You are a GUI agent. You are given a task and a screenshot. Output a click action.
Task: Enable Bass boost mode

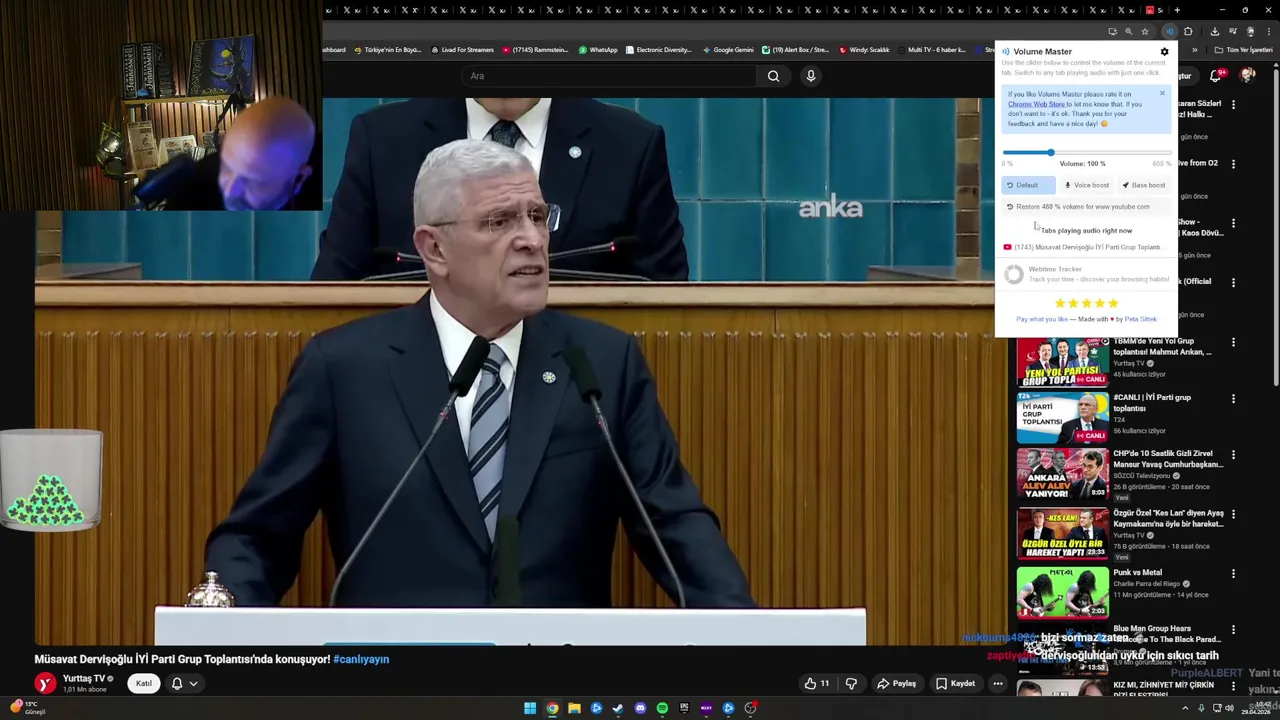(1144, 185)
